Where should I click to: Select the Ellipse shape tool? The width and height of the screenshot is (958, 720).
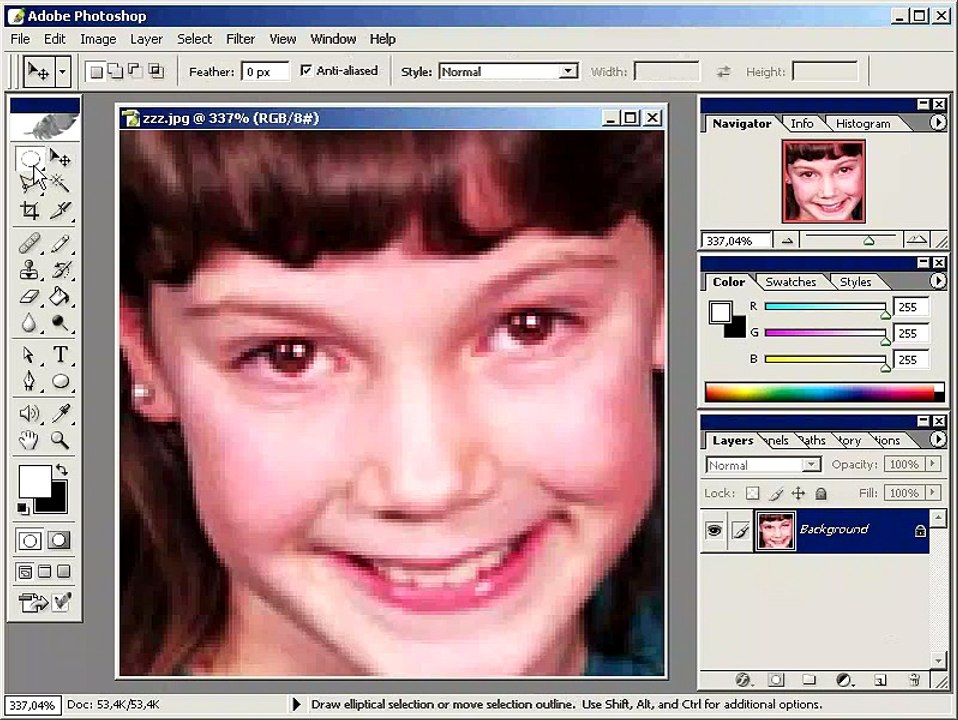coord(60,381)
